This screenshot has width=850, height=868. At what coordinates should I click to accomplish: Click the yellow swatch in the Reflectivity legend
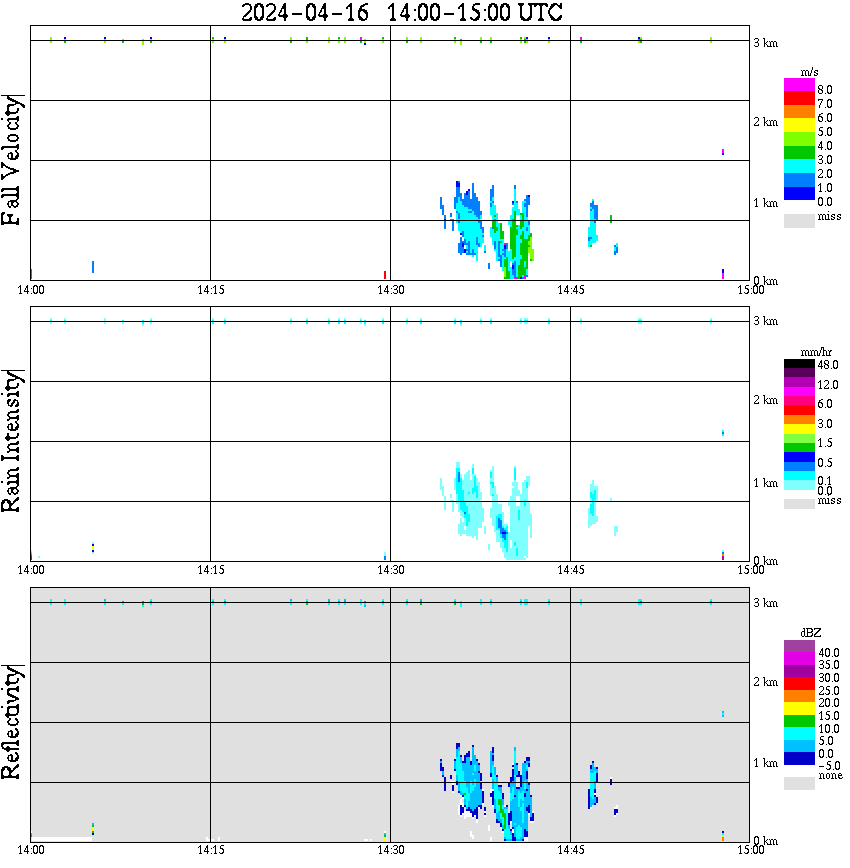tap(799, 709)
